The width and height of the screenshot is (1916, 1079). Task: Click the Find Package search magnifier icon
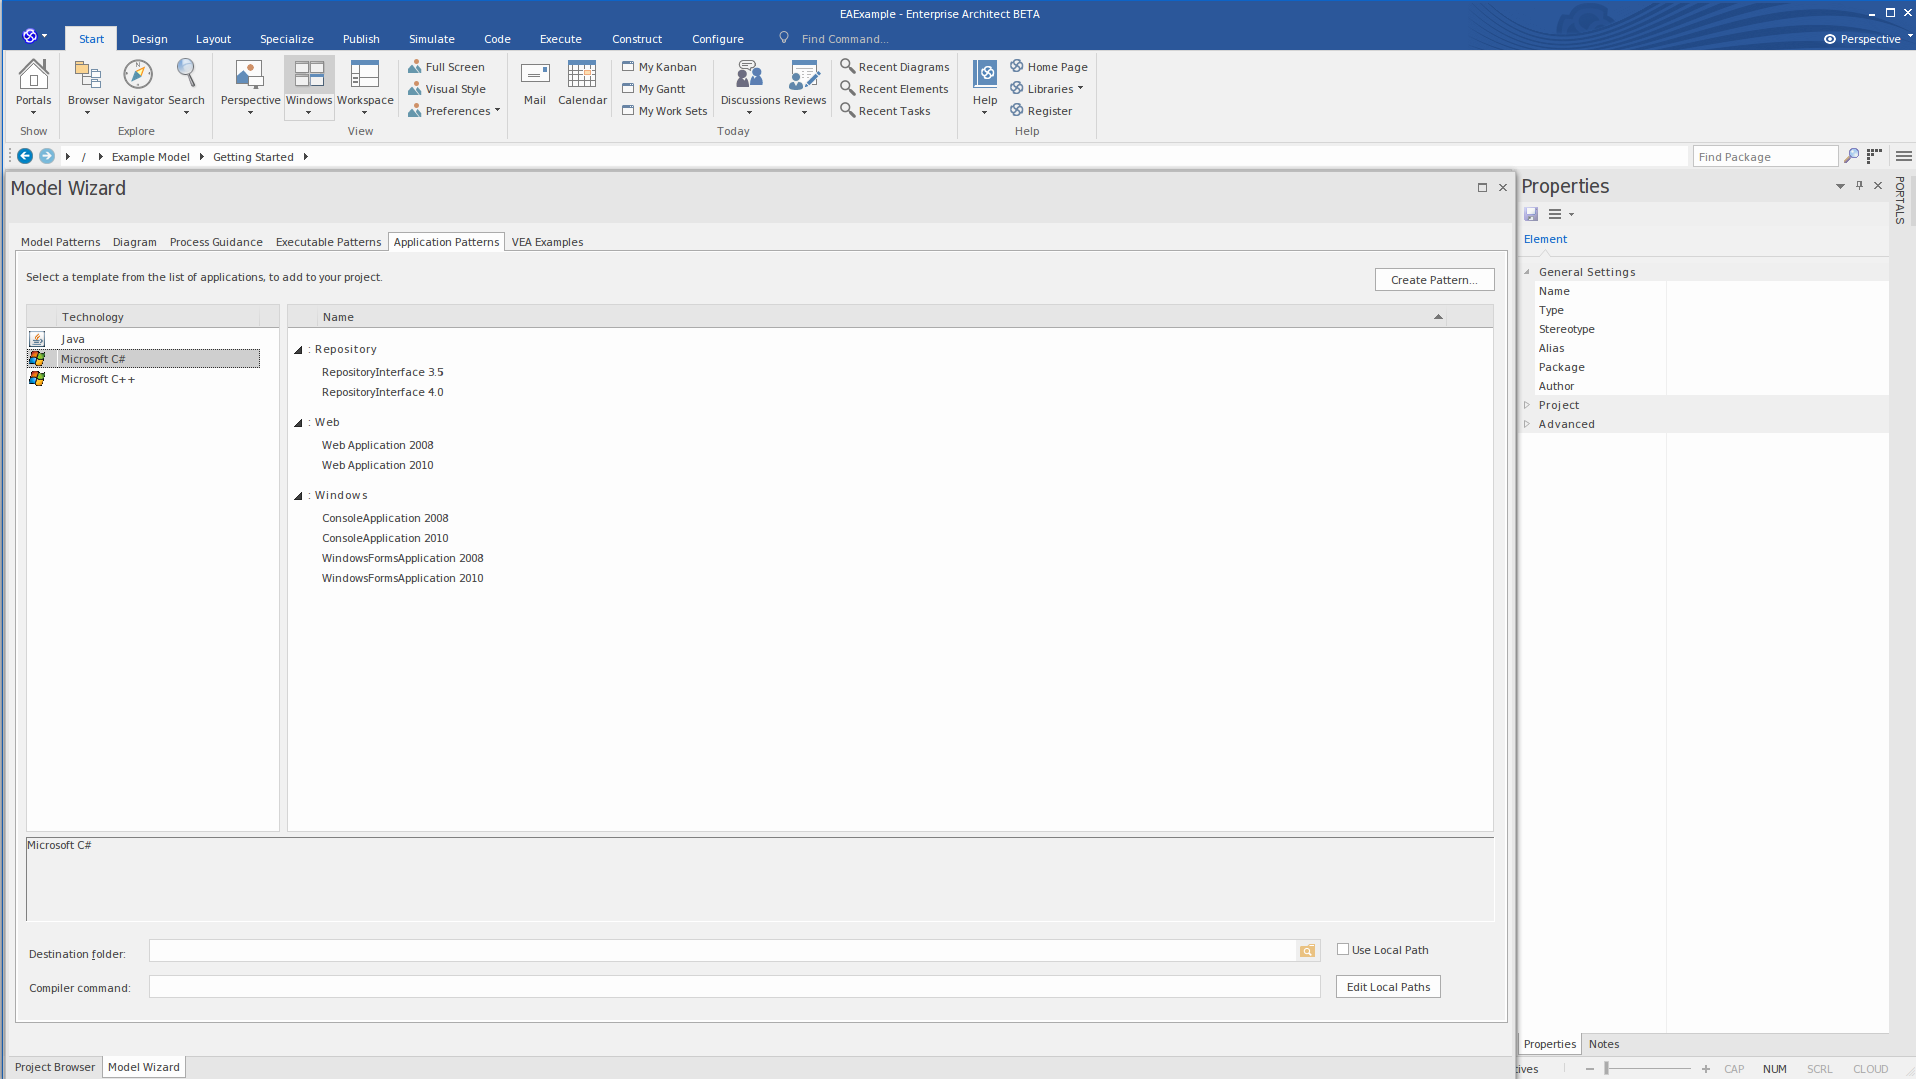click(x=1851, y=156)
